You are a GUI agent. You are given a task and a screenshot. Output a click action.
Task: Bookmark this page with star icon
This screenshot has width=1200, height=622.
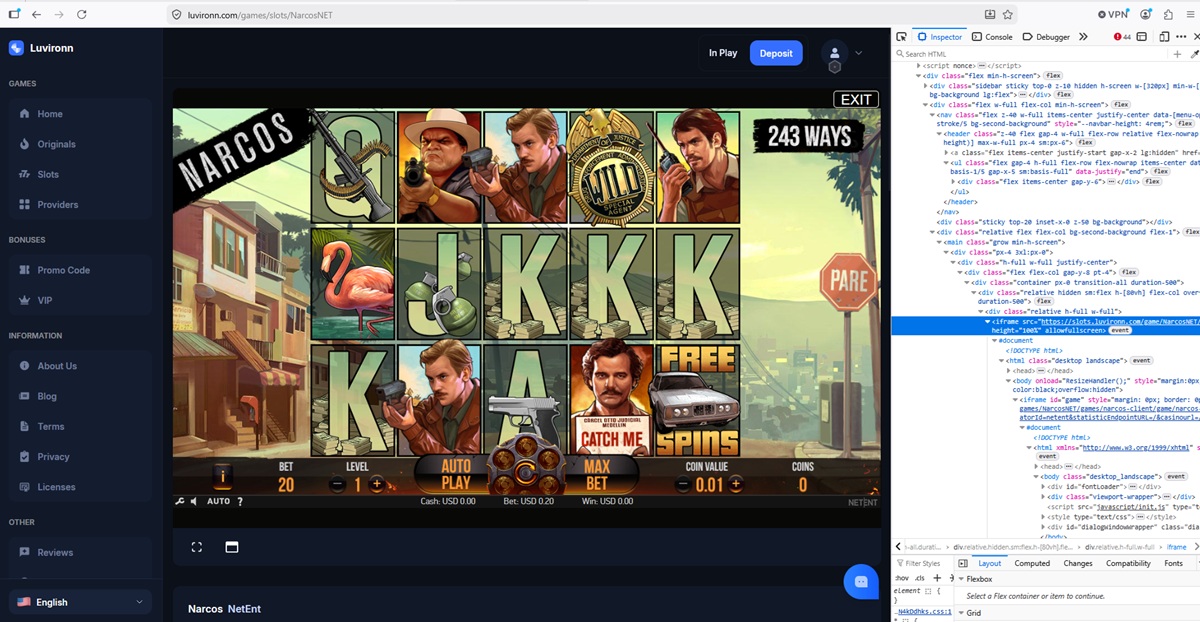[x=1008, y=14]
